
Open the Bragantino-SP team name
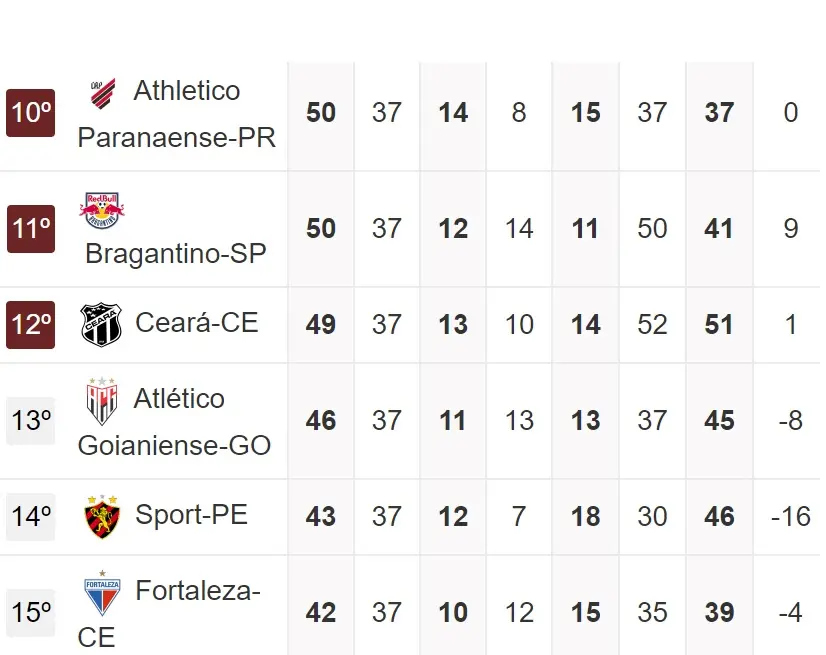pos(175,254)
